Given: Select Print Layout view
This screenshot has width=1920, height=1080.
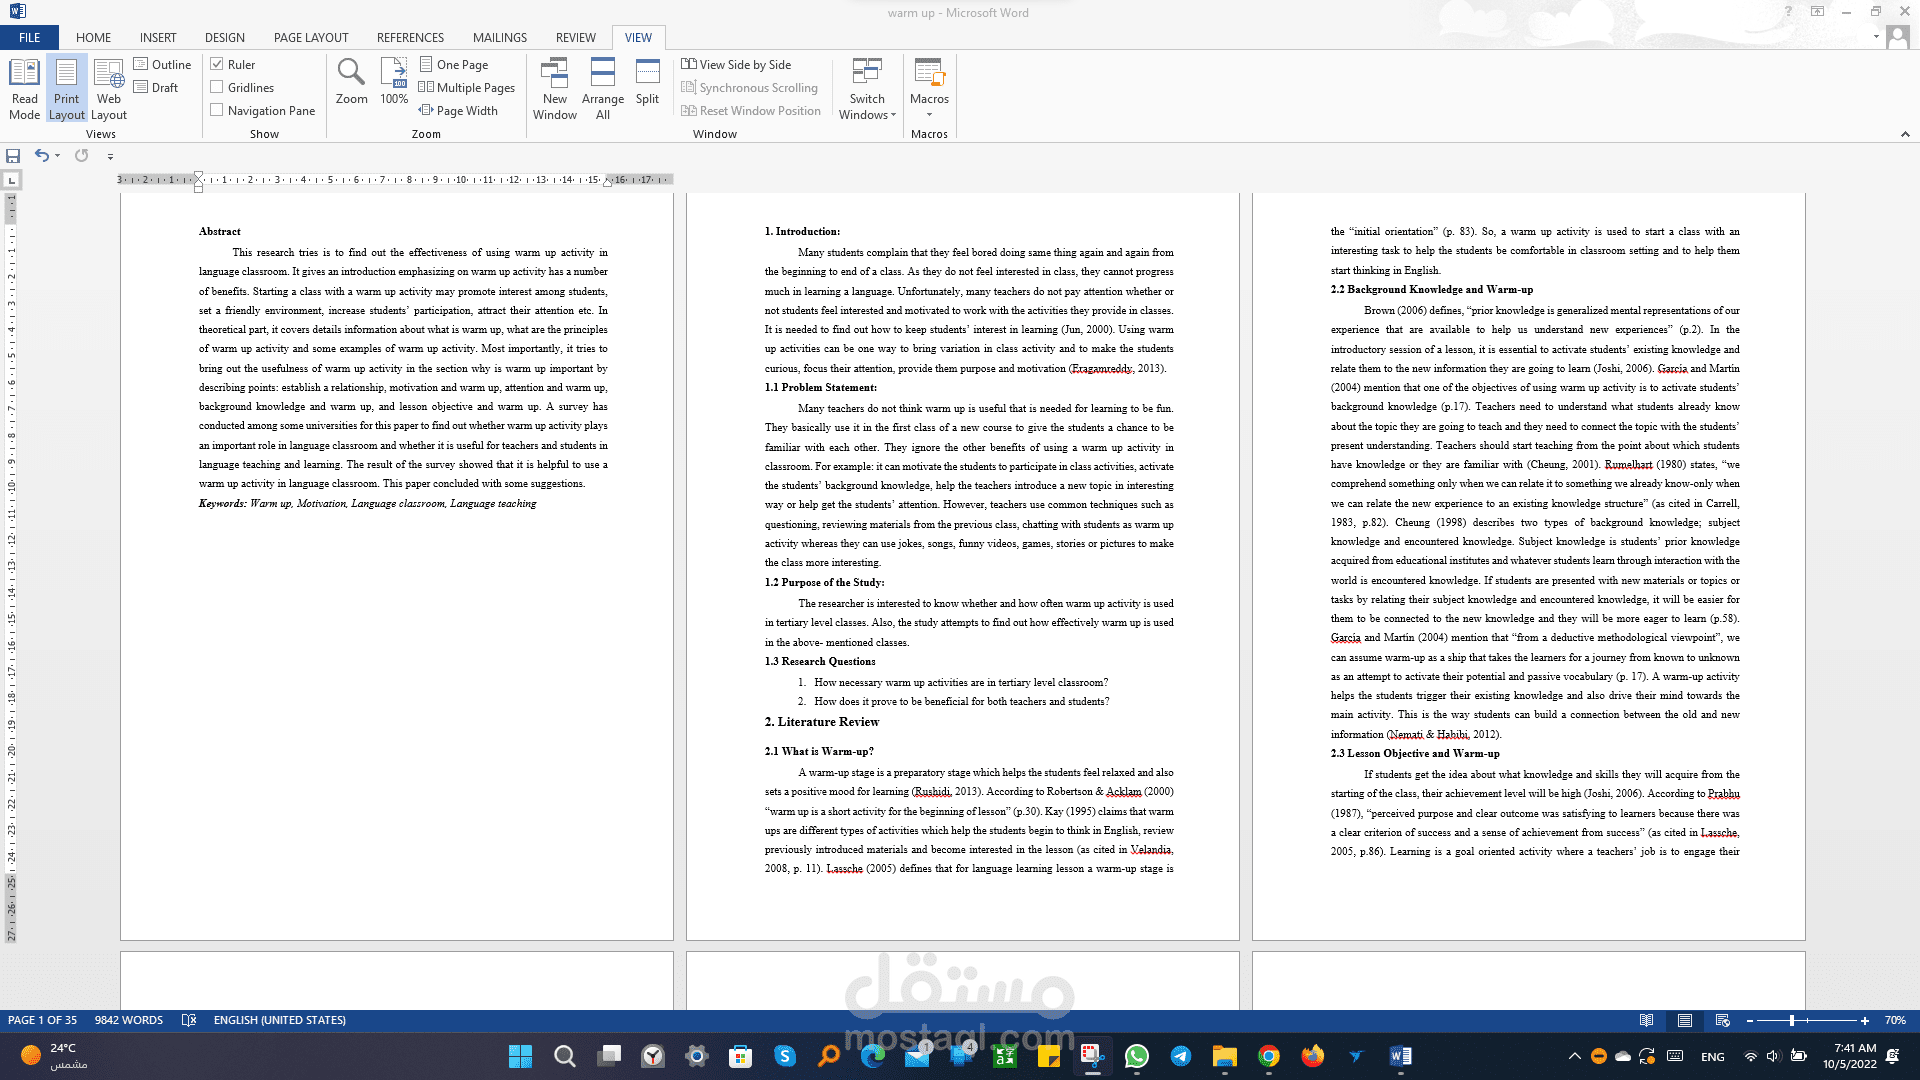Looking at the screenshot, I should point(67,89).
